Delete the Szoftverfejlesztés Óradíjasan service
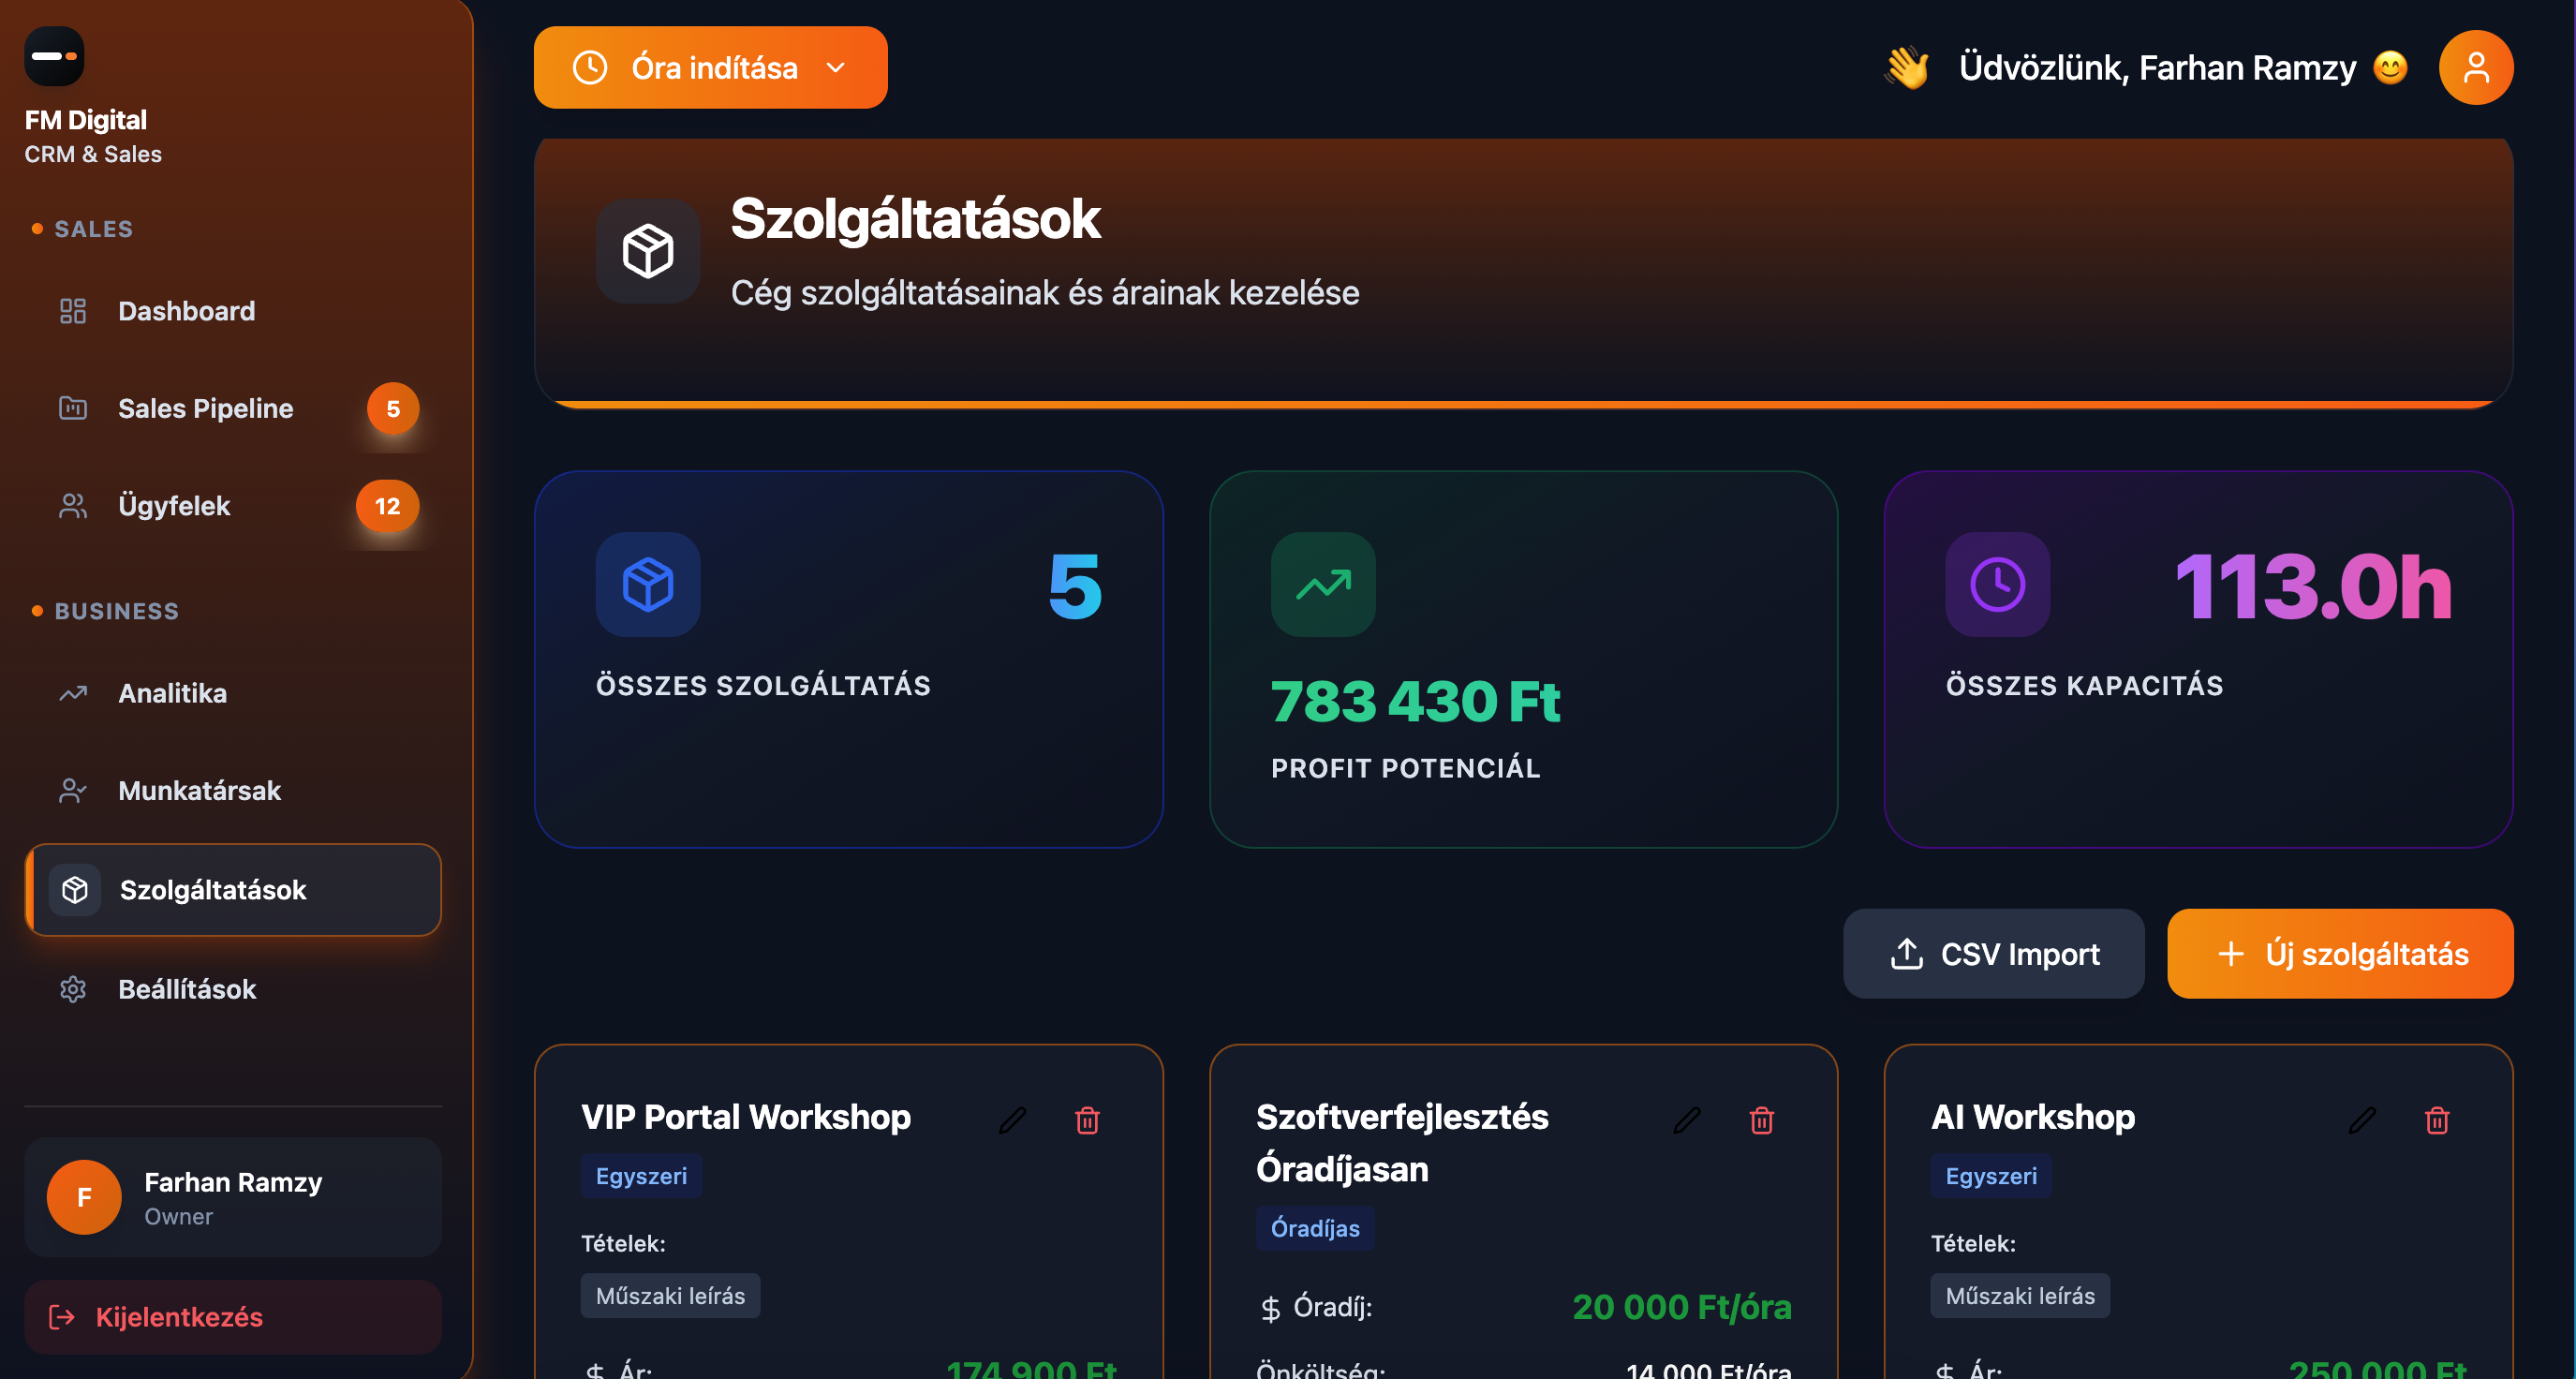Screen dimensions: 2576x1379 click(x=1762, y=1120)
